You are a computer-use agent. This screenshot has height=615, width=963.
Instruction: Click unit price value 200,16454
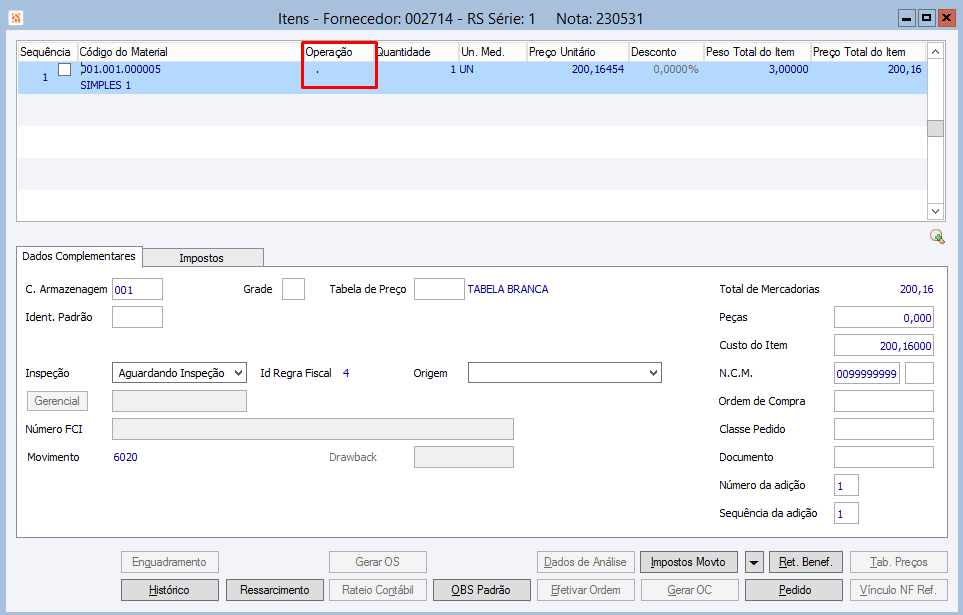point(598,69)
